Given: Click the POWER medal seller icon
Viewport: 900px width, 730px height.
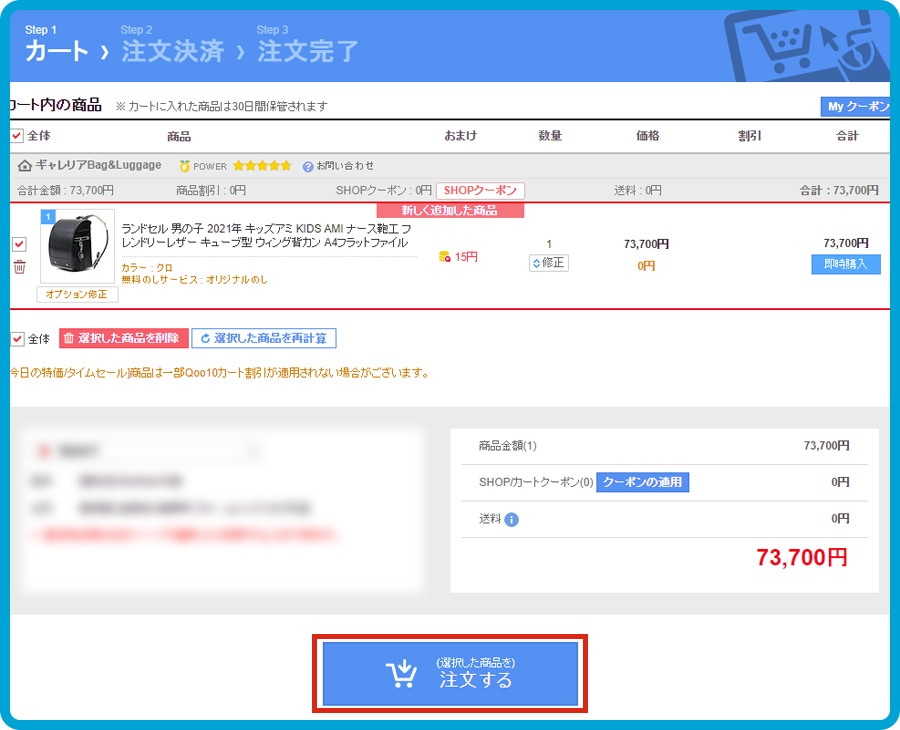Looking at the screenshot, I should (184, 166).
